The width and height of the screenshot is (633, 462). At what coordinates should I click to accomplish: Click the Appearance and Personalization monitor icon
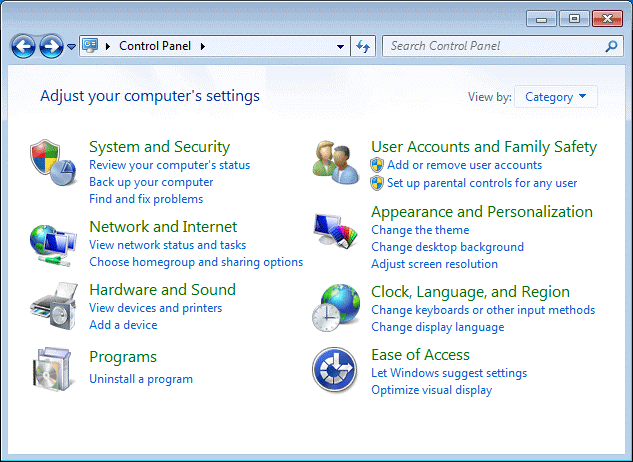pyautogui.click(x=335, y=231)
